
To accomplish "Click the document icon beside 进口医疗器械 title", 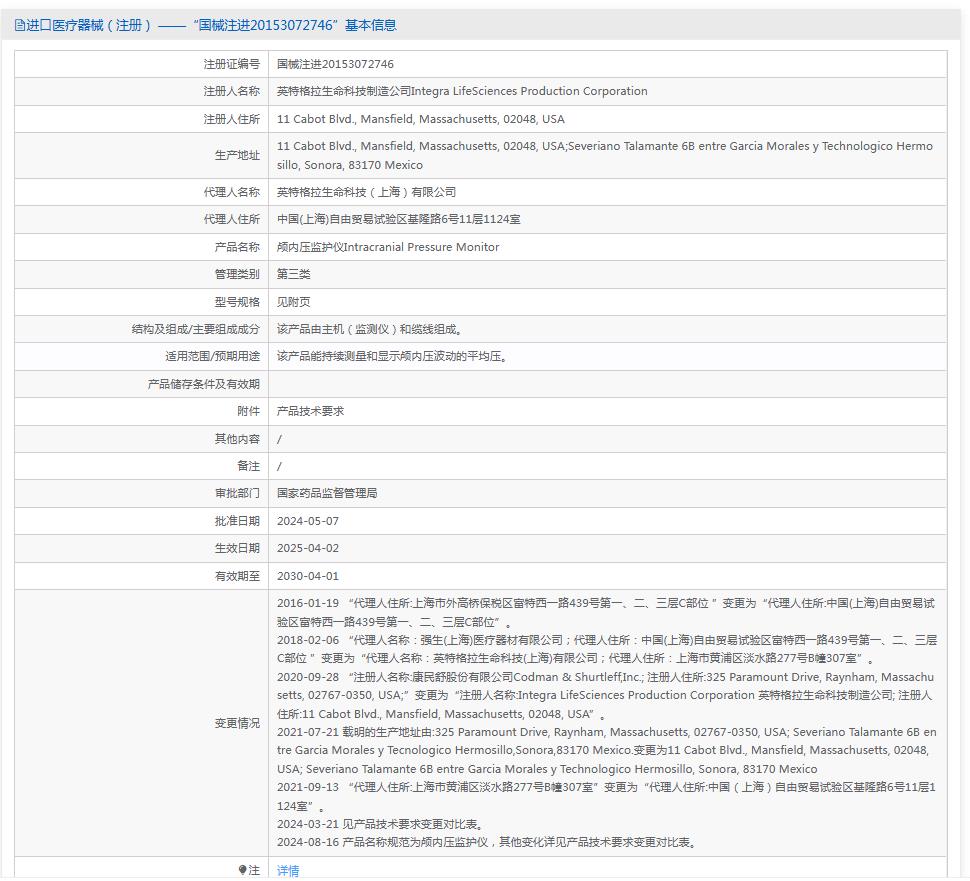I will (x=19, y=25).
